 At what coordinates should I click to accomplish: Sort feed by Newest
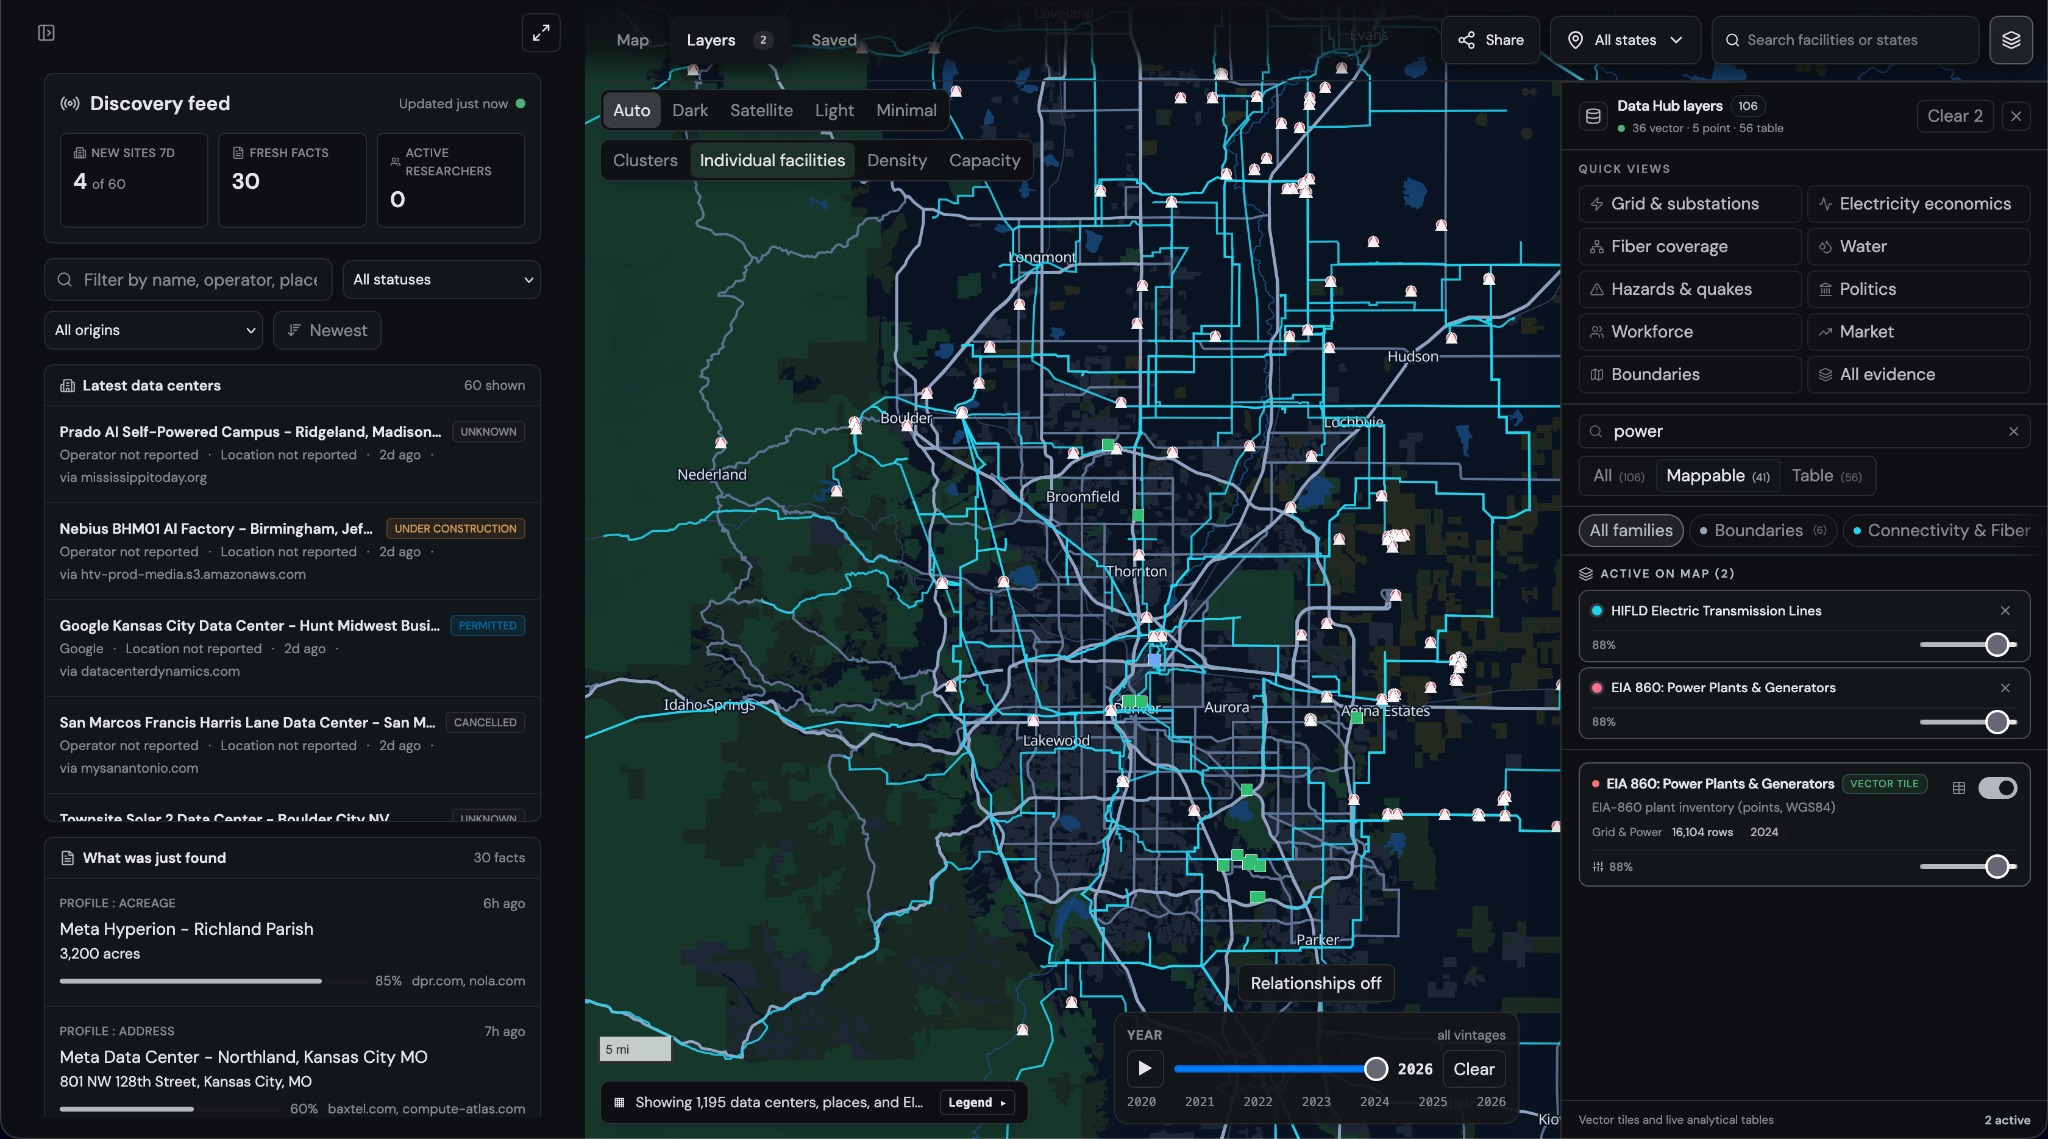coord(327,331)
